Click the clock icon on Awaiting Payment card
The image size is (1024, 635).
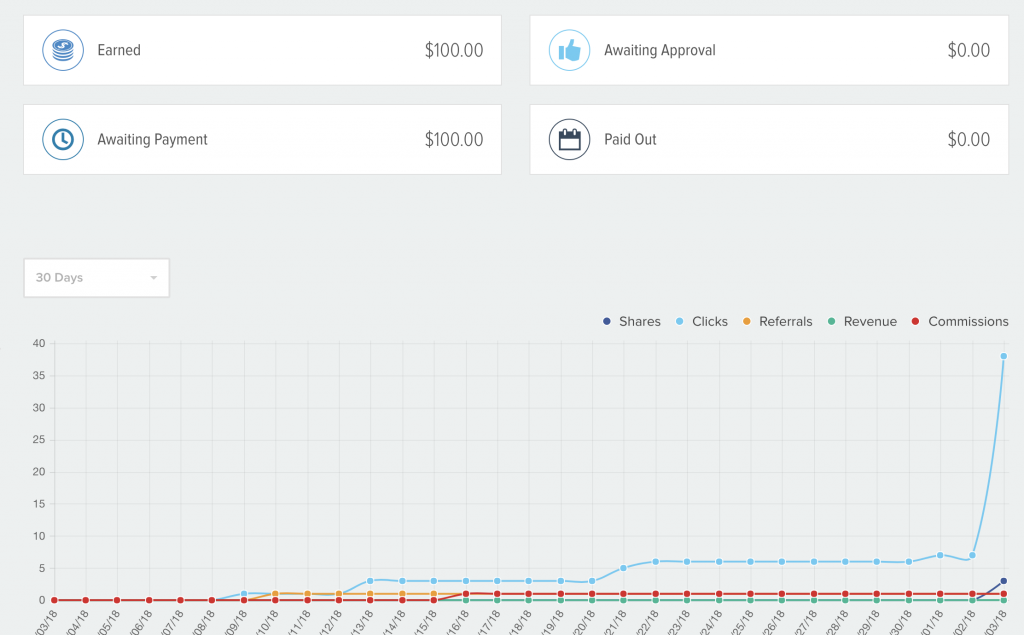62,139
